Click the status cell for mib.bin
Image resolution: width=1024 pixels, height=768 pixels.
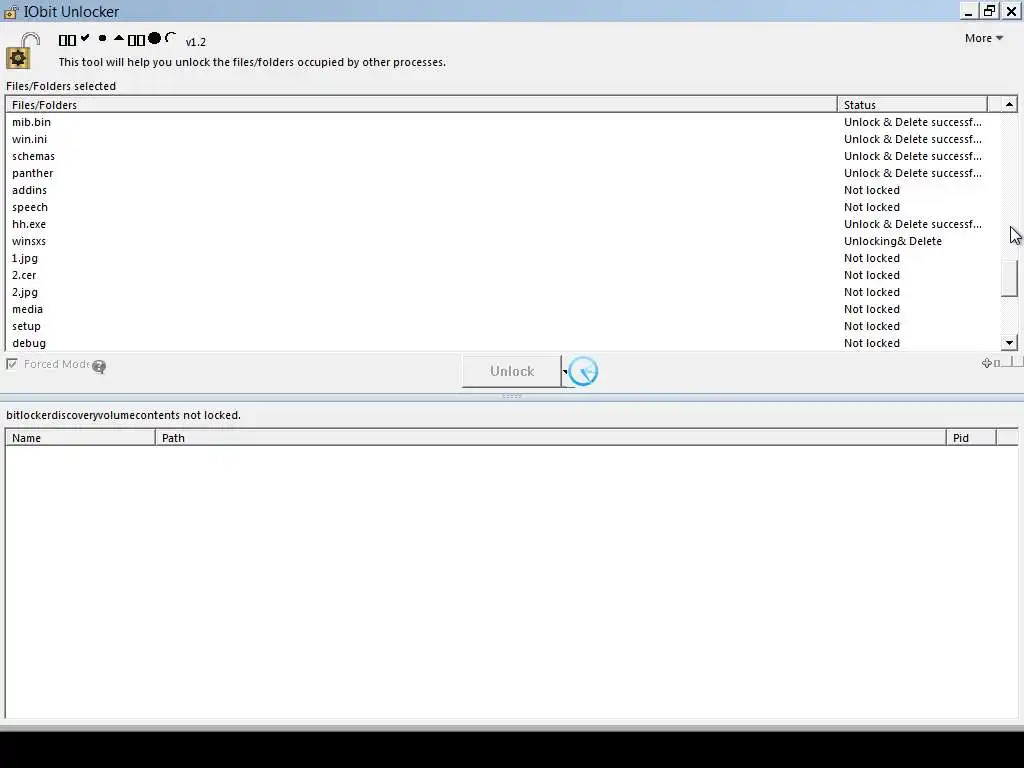pos(912,122)
